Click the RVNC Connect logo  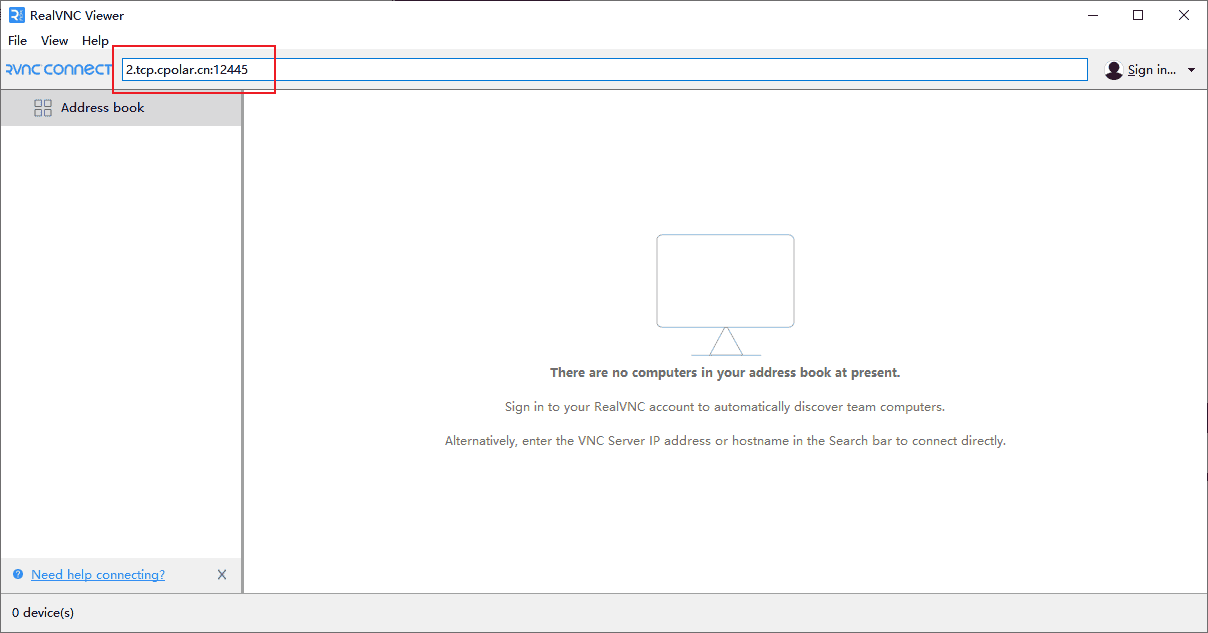[58, 70]
